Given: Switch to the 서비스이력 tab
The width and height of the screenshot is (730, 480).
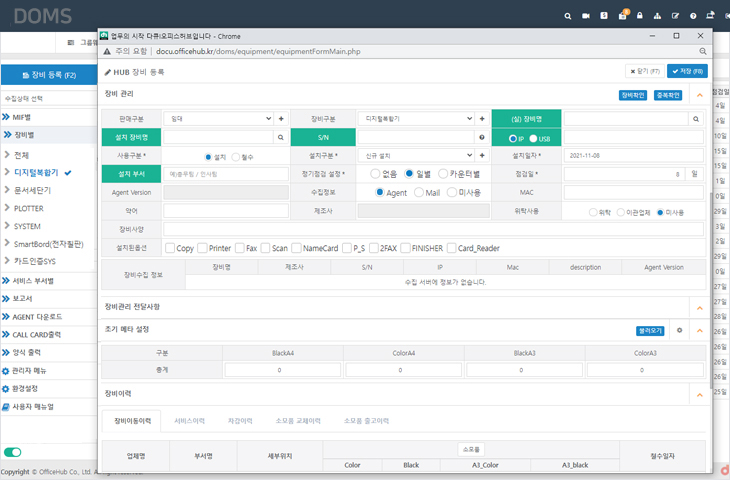Looking at the screenshot, I should [189, 421].
